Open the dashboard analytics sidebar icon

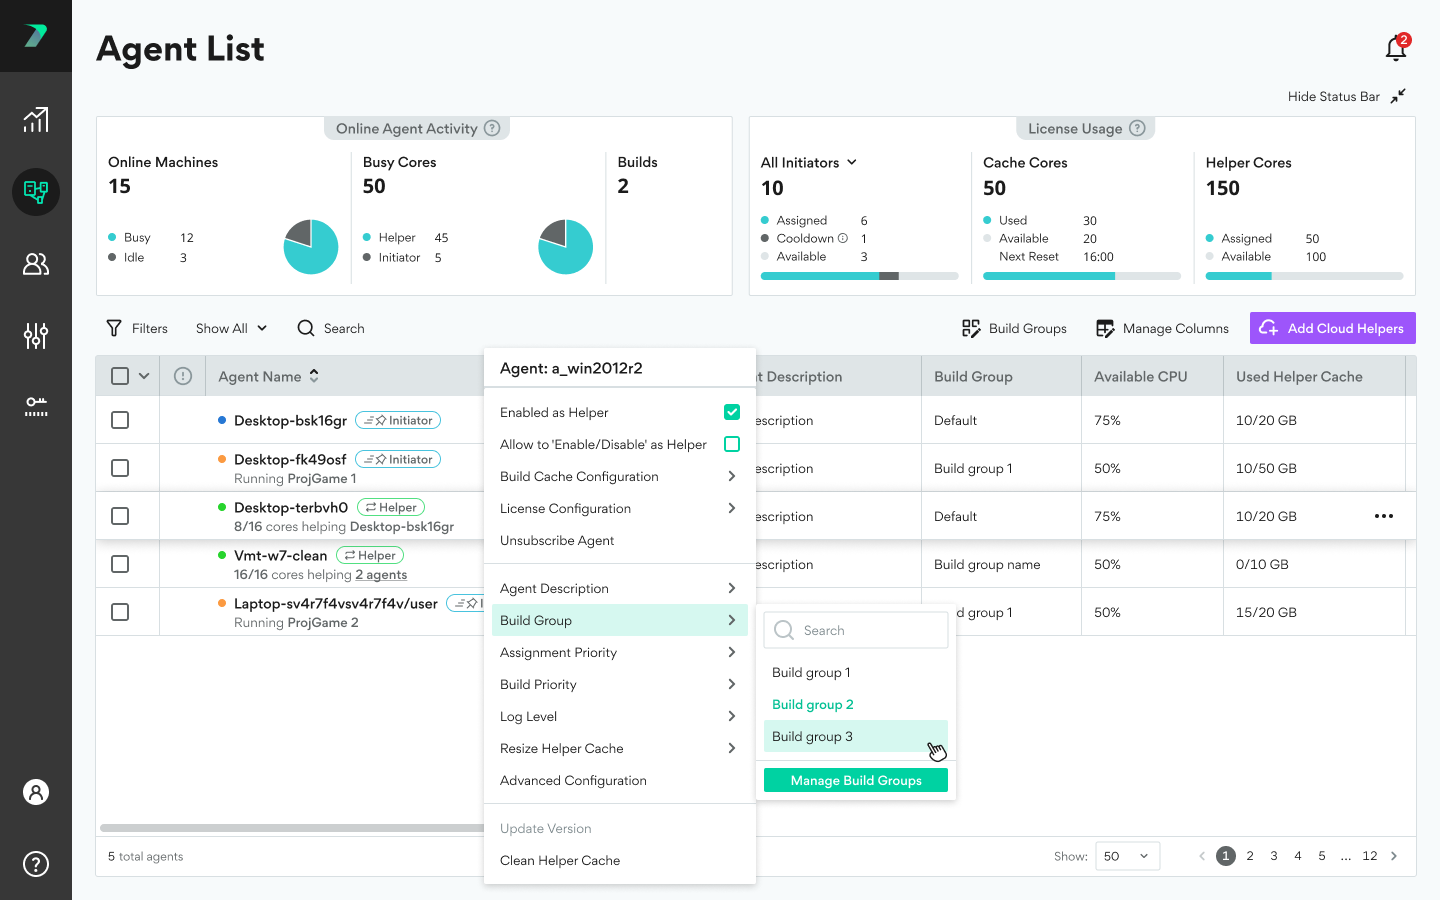tap(36, 120)
